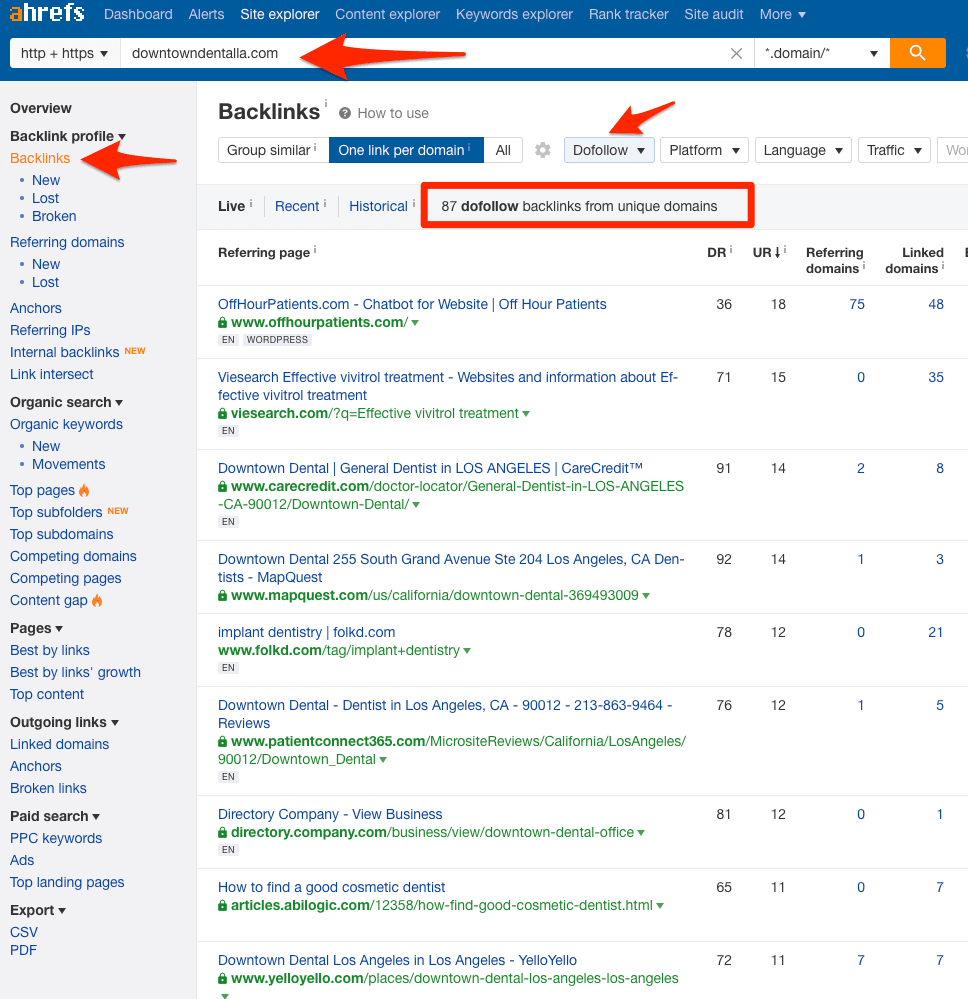The image size is (968, 999).
Task: Open the OffHourPatients.com Chatbot page title link
Action: 412,305
